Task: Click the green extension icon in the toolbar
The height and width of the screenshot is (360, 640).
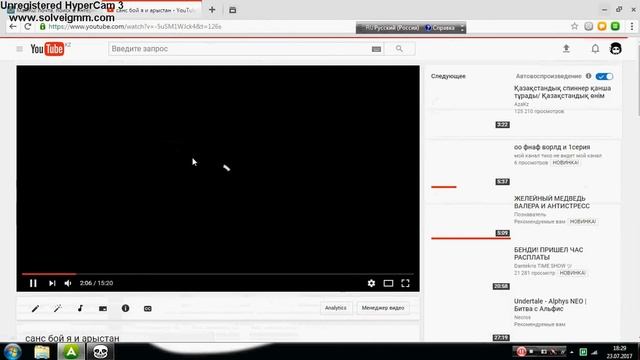Action: 616,27
